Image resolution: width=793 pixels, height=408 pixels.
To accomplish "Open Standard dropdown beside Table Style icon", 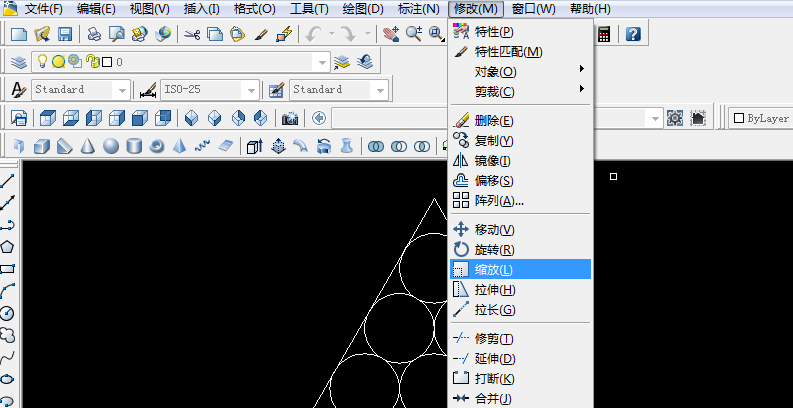I will pos(380,90).
